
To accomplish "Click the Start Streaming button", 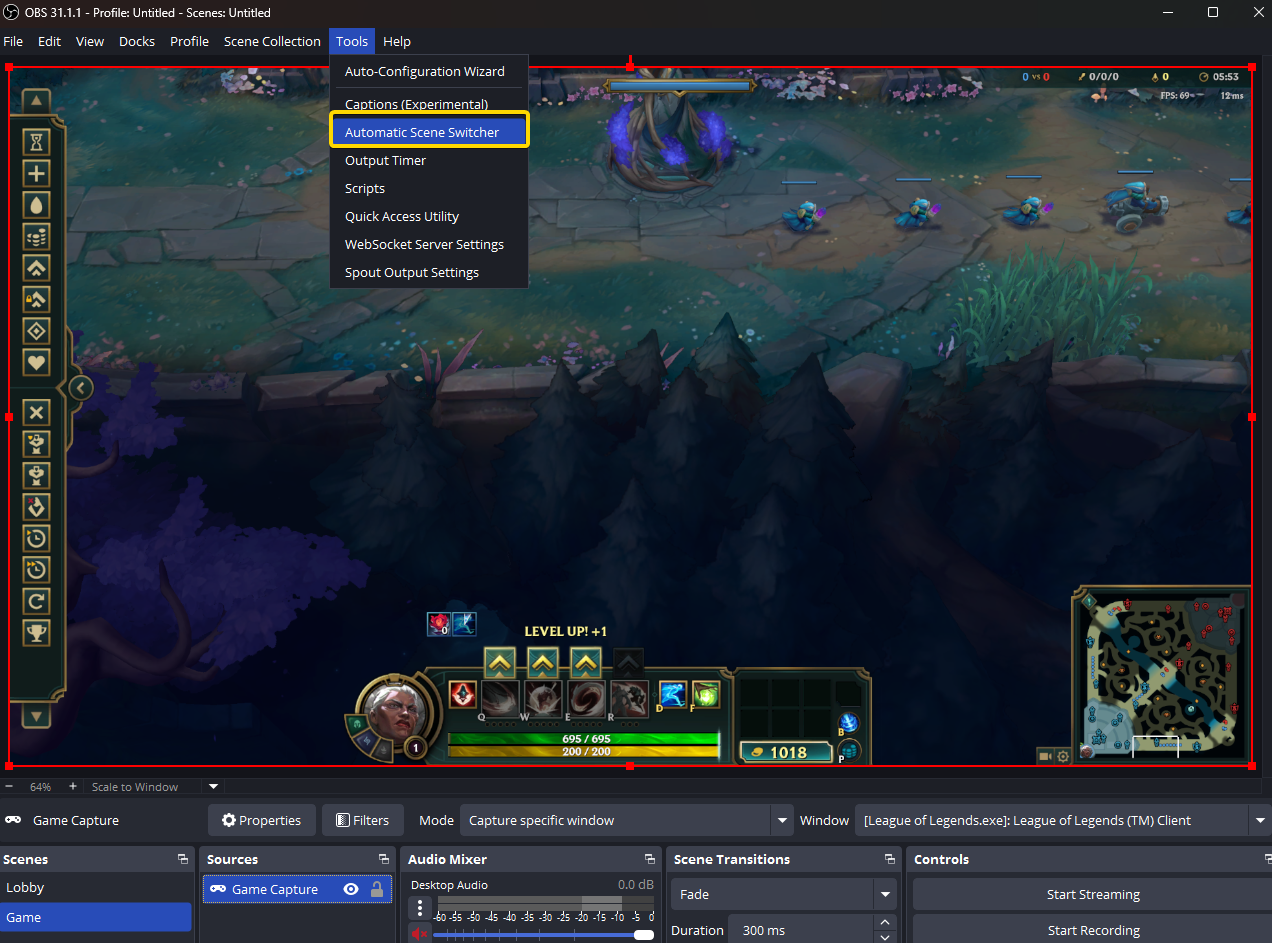I will click(1092, 894).
